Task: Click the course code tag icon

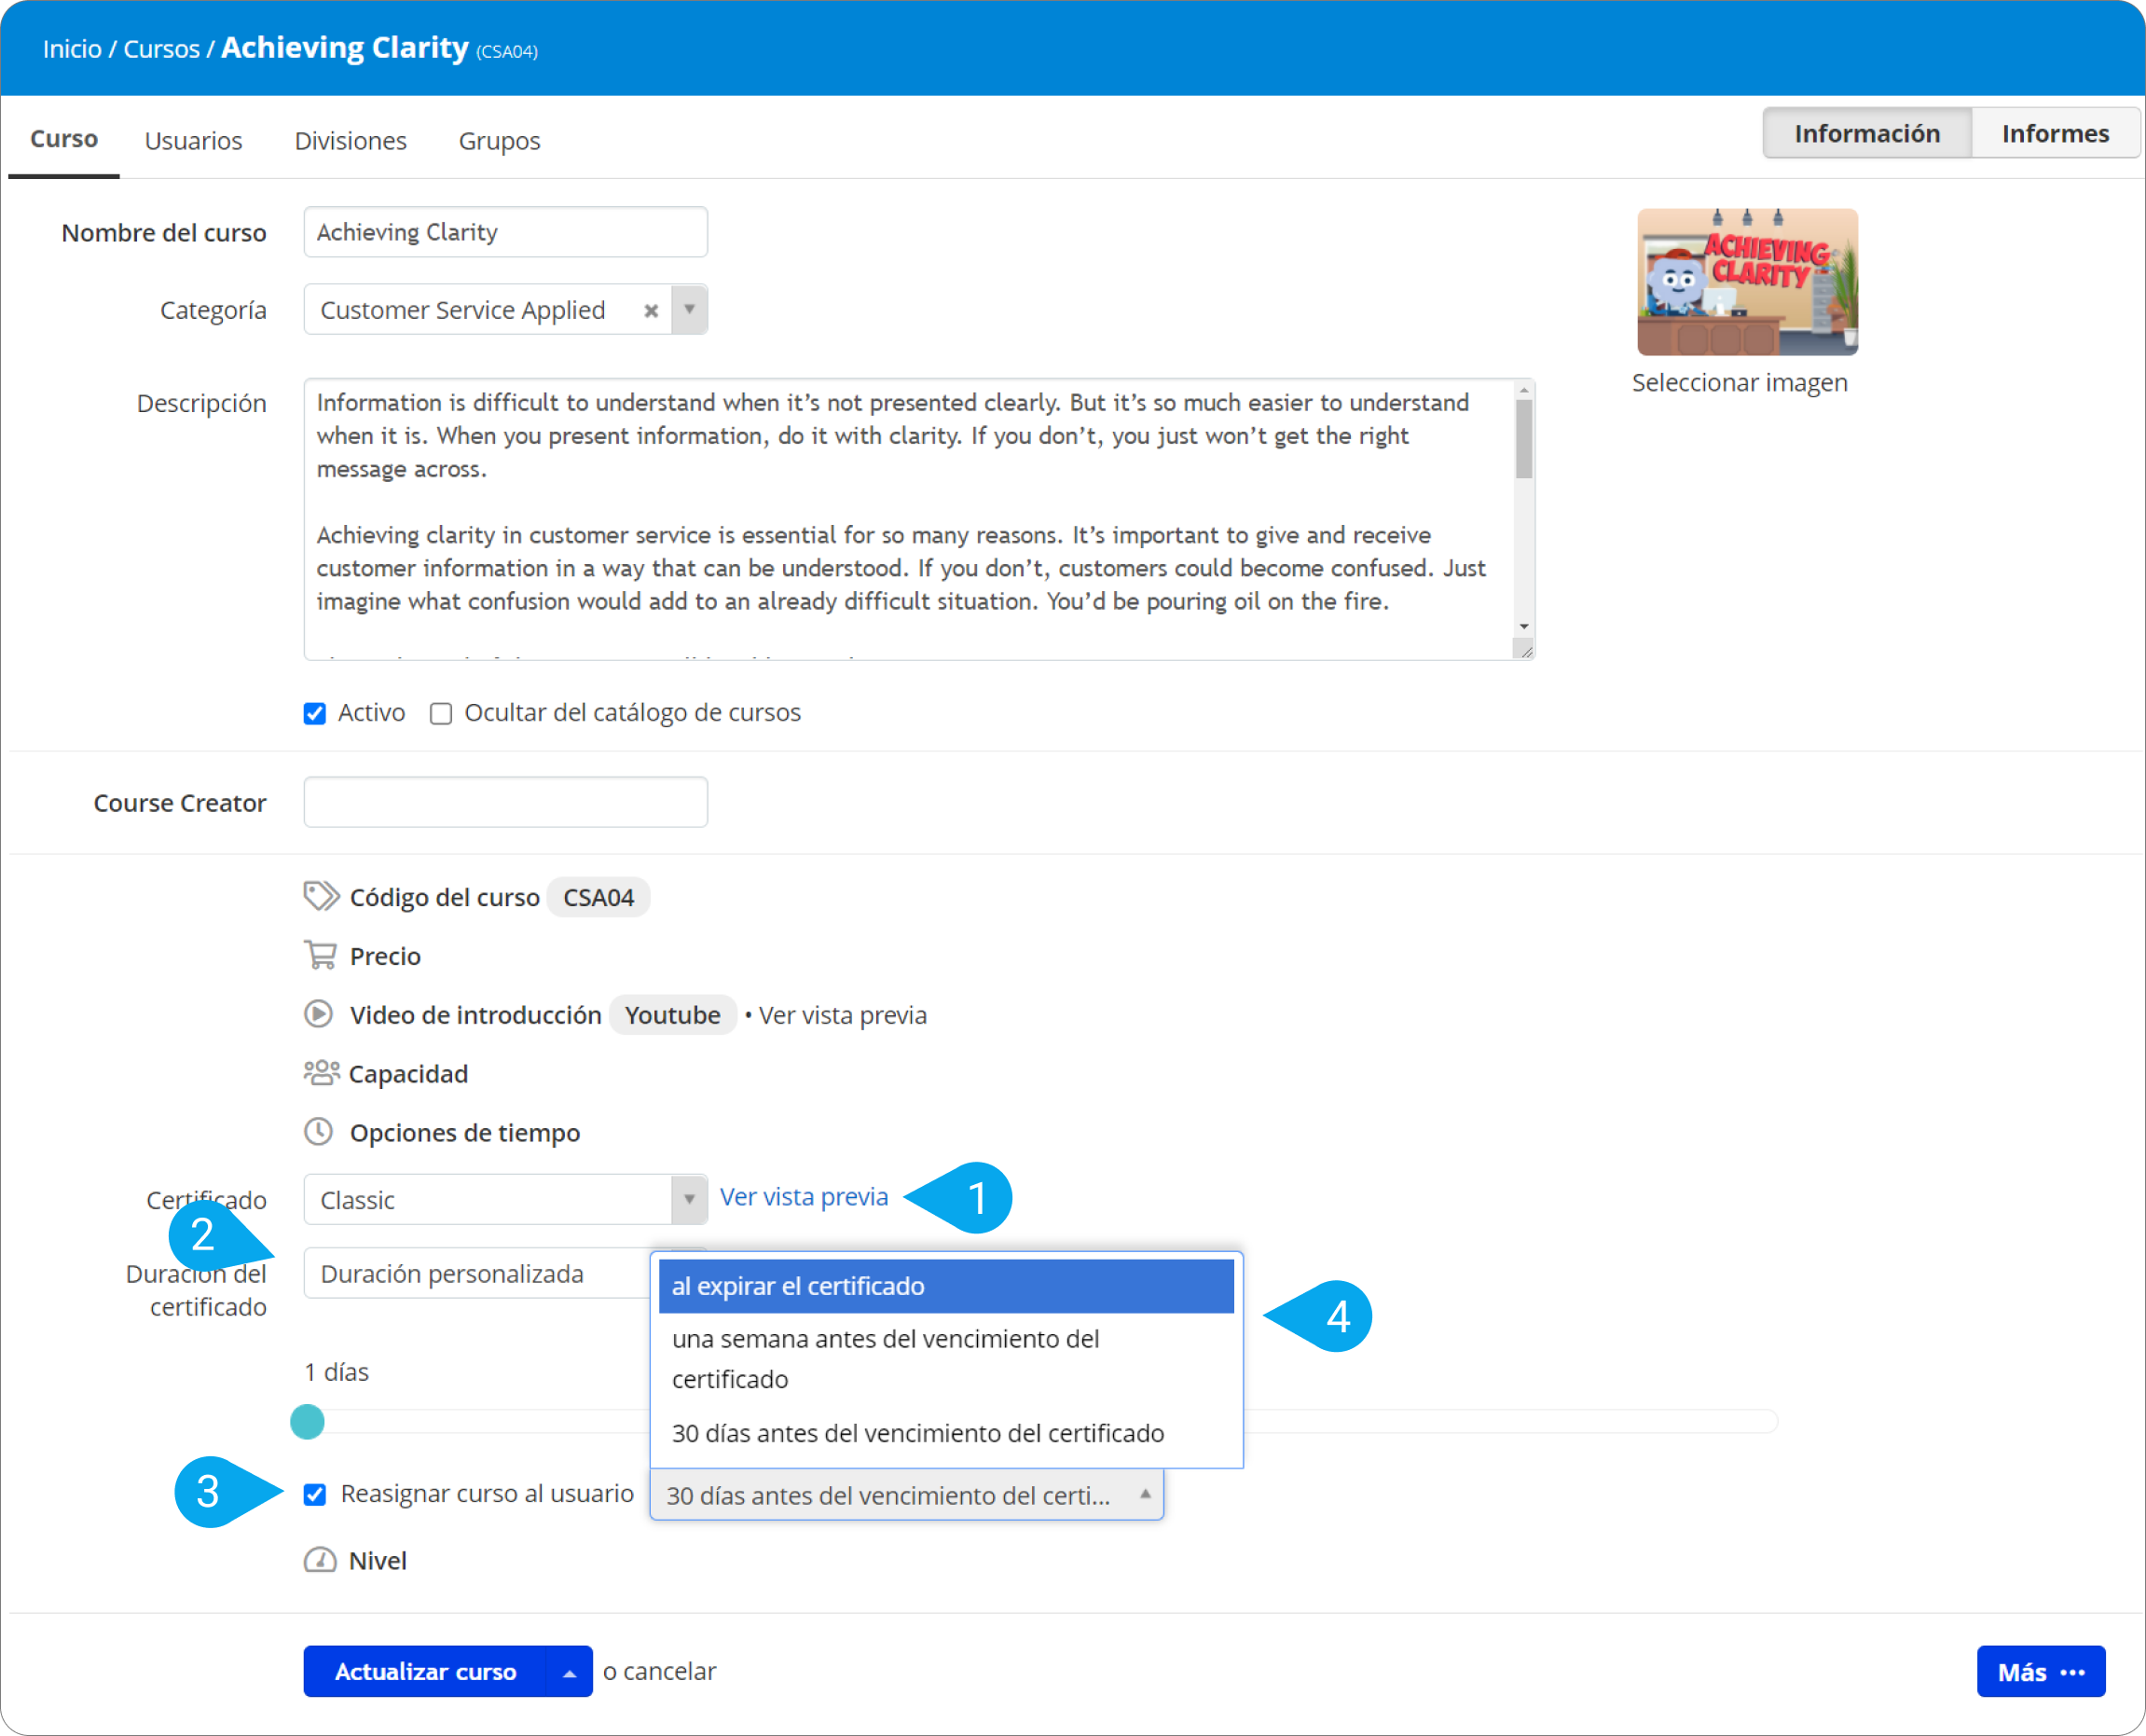Action: pyautogui.click(x=321, y=896)
